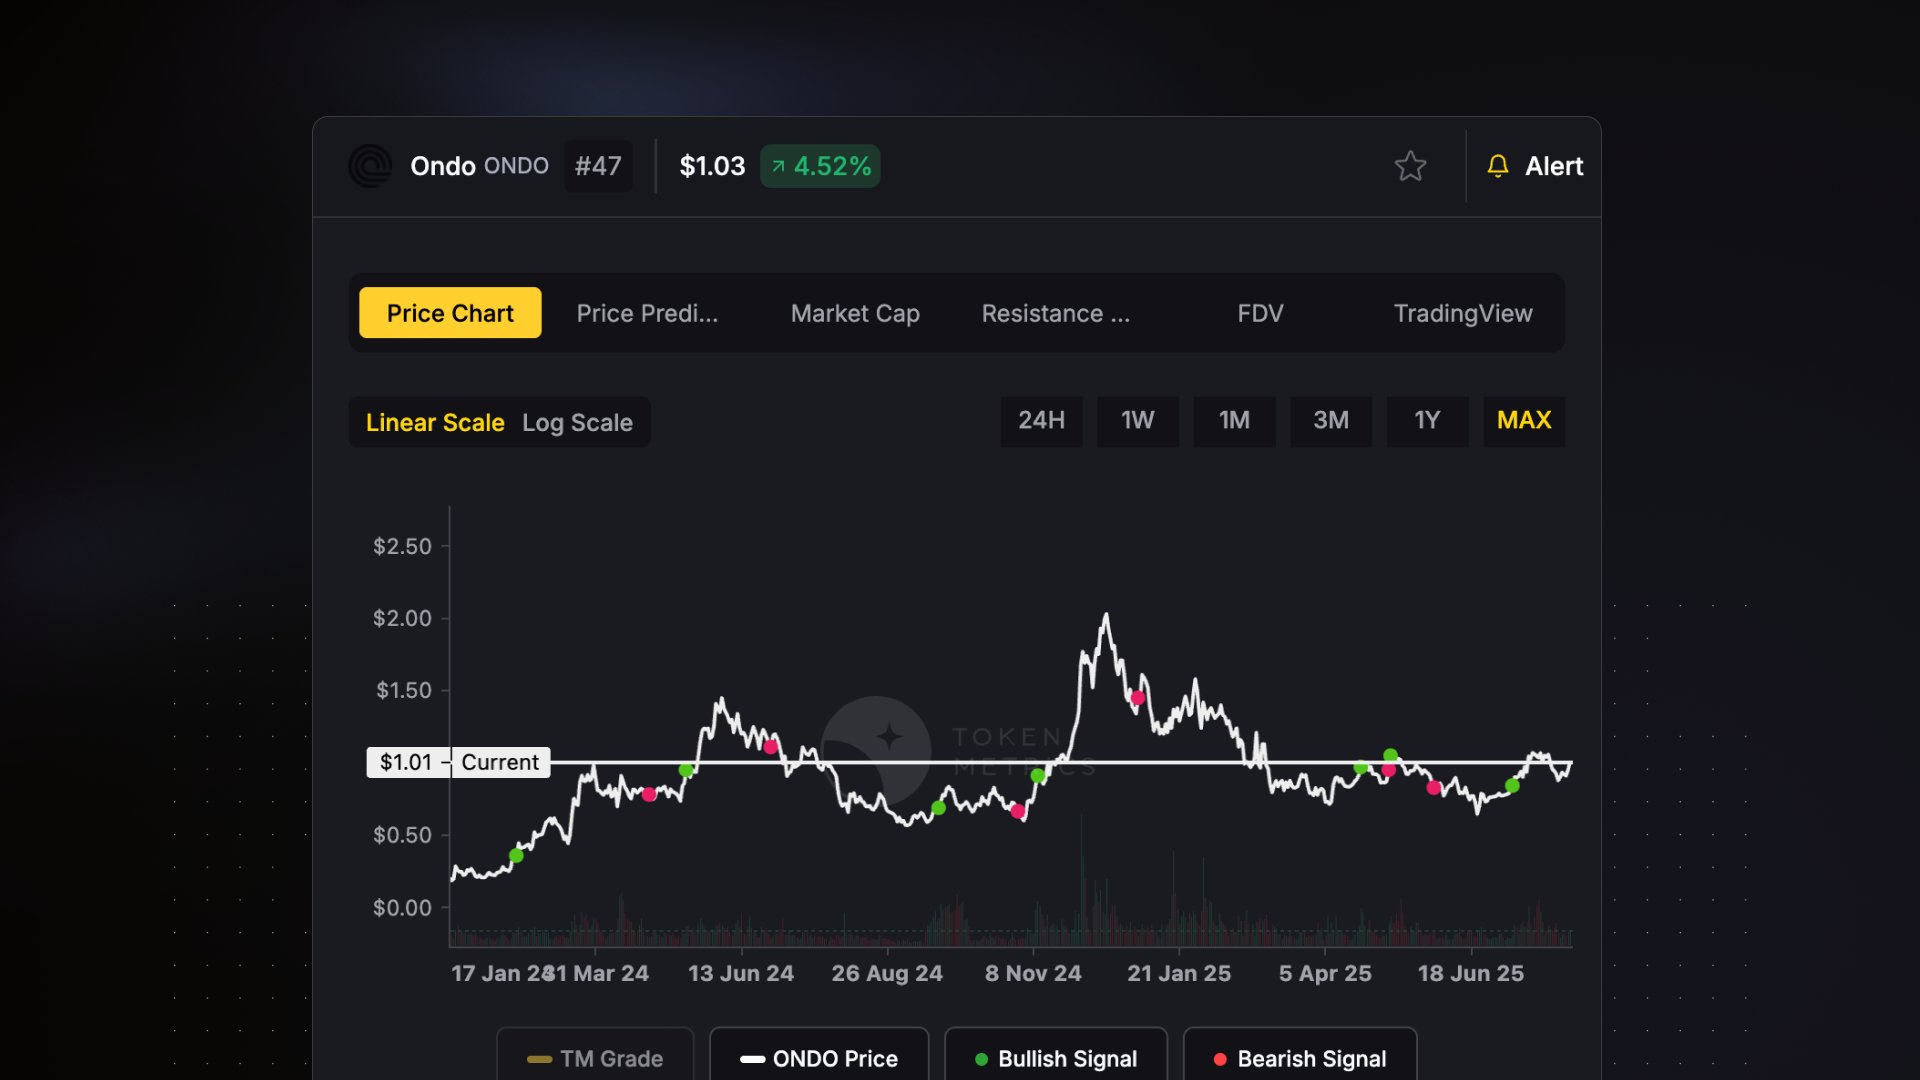Viewport: 1920px width, 1080px height.
Task: Select the 3M time range
Action: click(1330, 421)
